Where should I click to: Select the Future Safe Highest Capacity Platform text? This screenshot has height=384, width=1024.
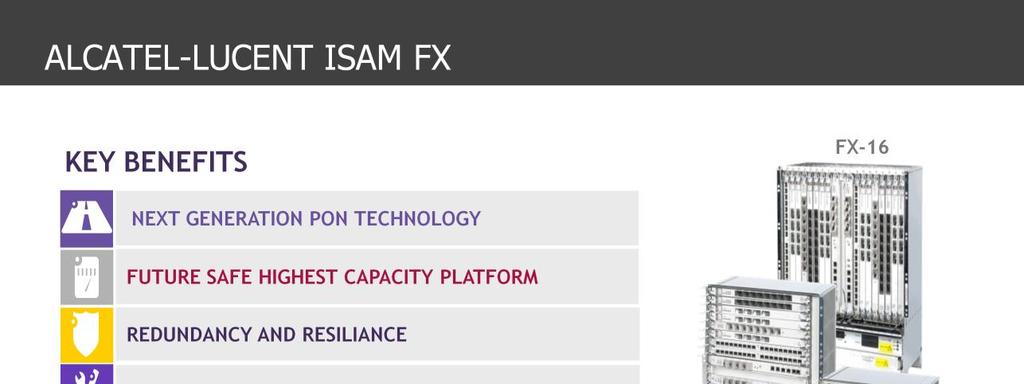coord(332,277)
